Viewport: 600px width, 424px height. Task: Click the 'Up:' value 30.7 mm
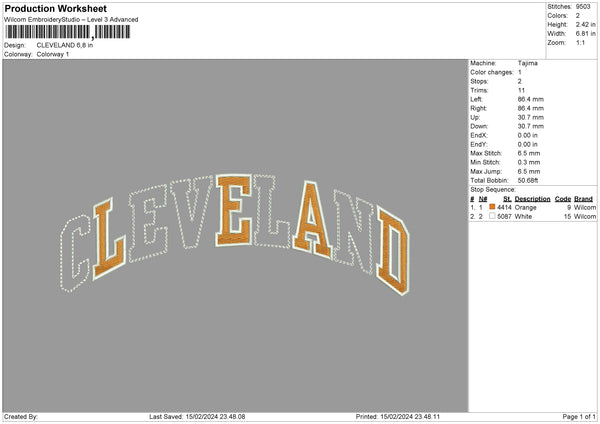click(531, 117)
